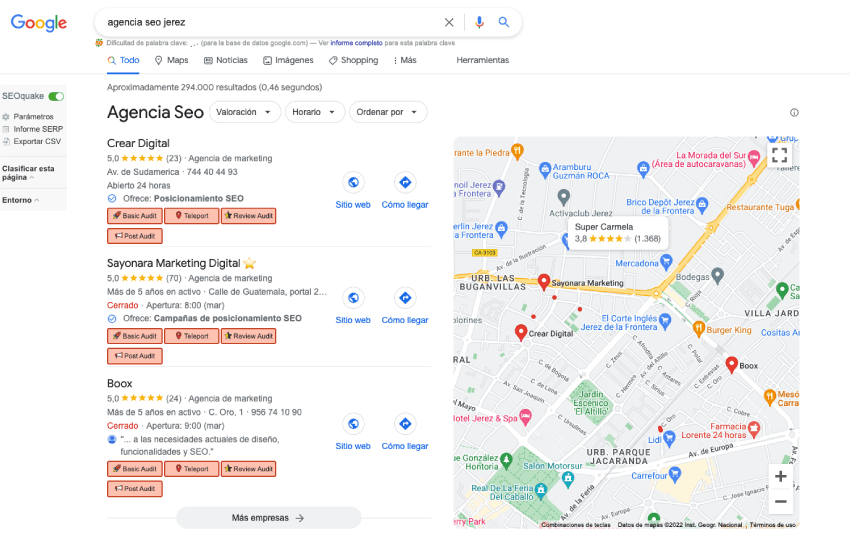Click the Más empresas button

point(268,518)
